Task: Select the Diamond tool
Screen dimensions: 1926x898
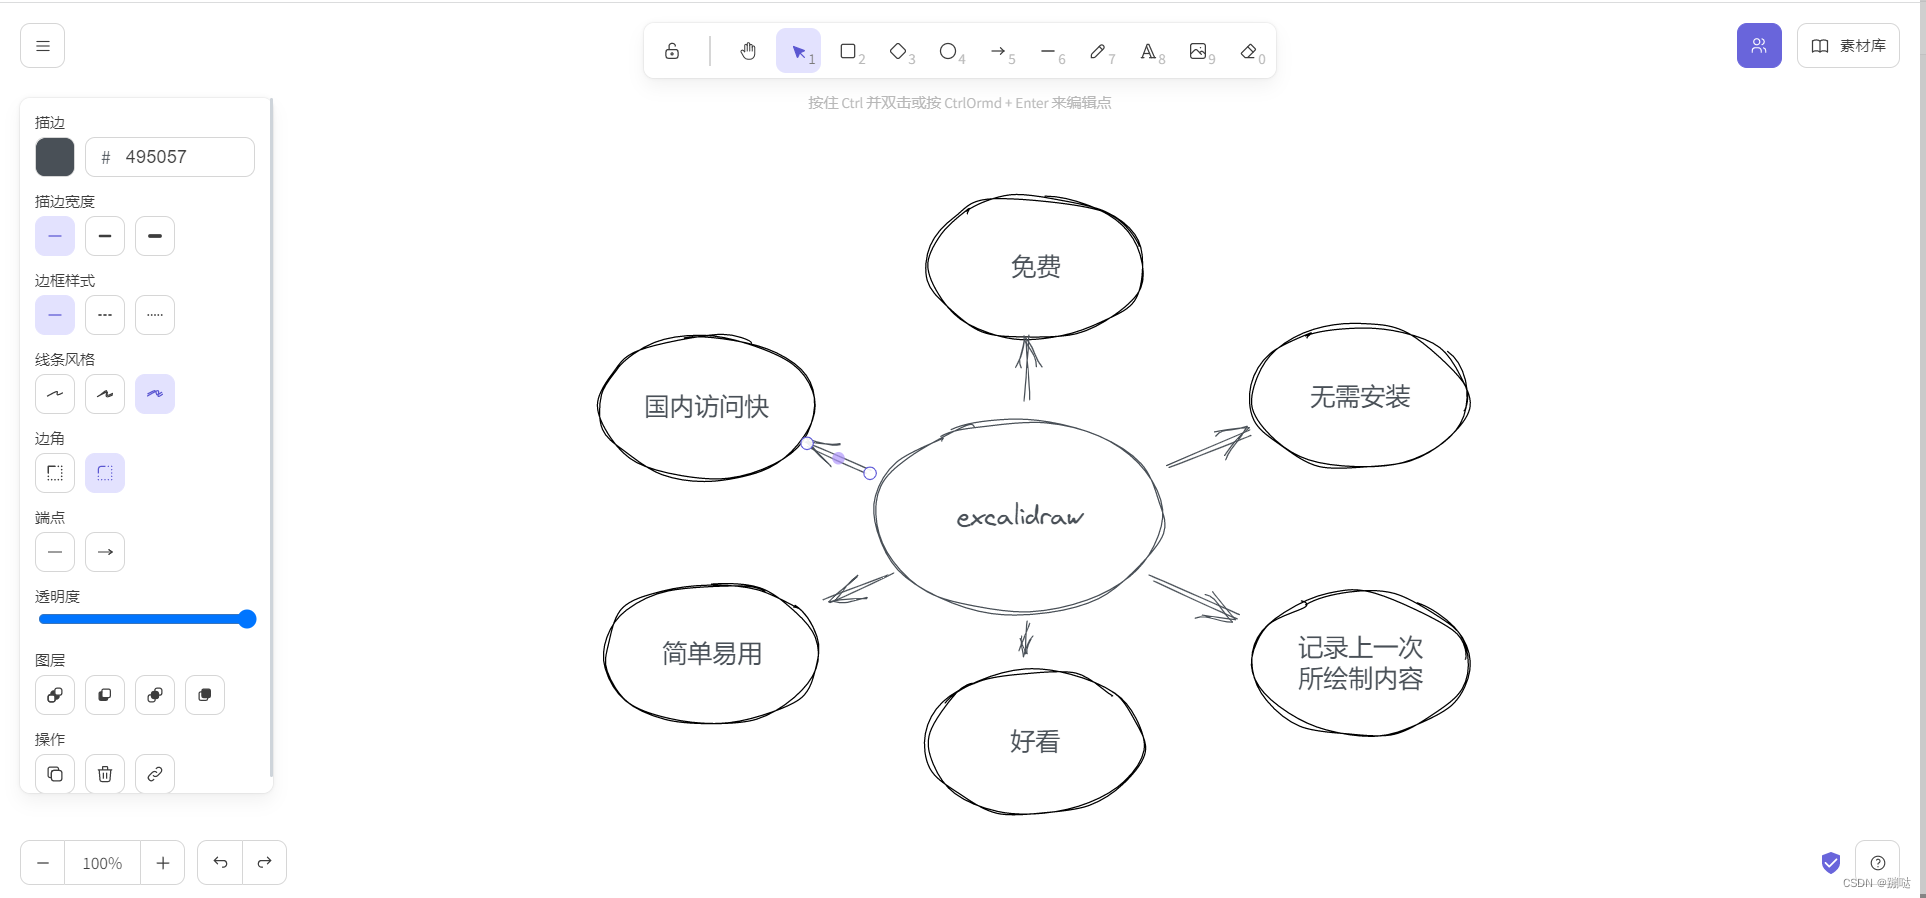Action: click(898, 51)
